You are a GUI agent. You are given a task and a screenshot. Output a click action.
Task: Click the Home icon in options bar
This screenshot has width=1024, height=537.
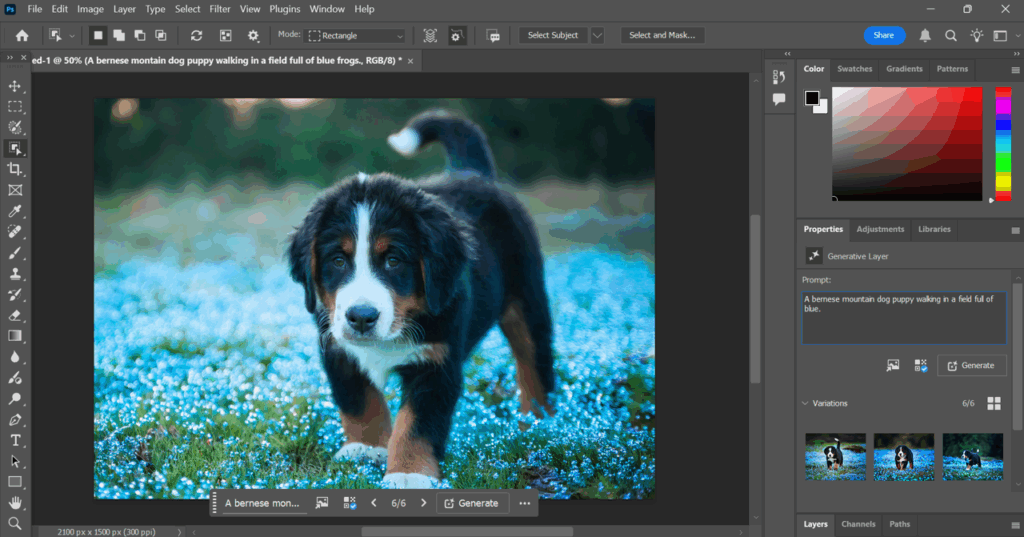coord(22,35)
